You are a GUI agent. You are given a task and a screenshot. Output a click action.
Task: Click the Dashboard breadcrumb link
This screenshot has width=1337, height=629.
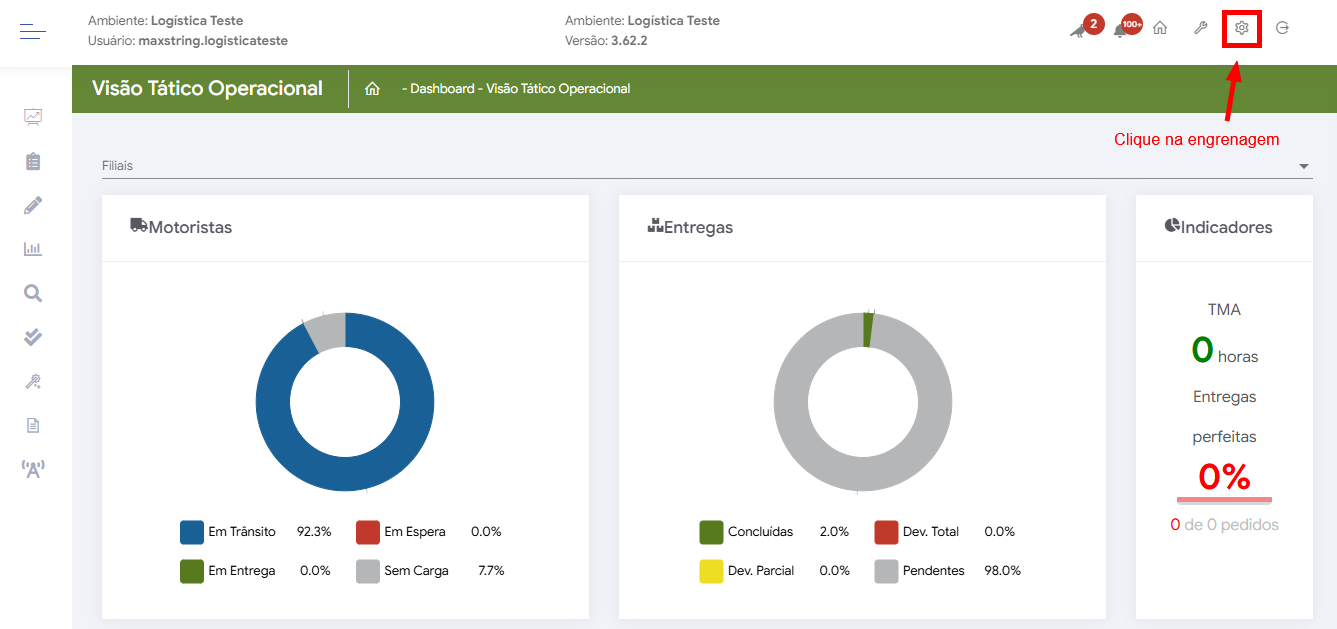(441, 89)
